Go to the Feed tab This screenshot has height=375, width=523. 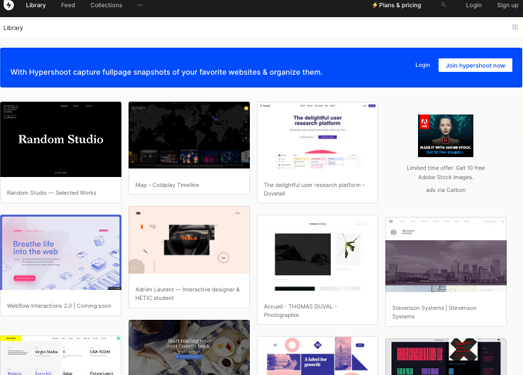click(68, 5)
